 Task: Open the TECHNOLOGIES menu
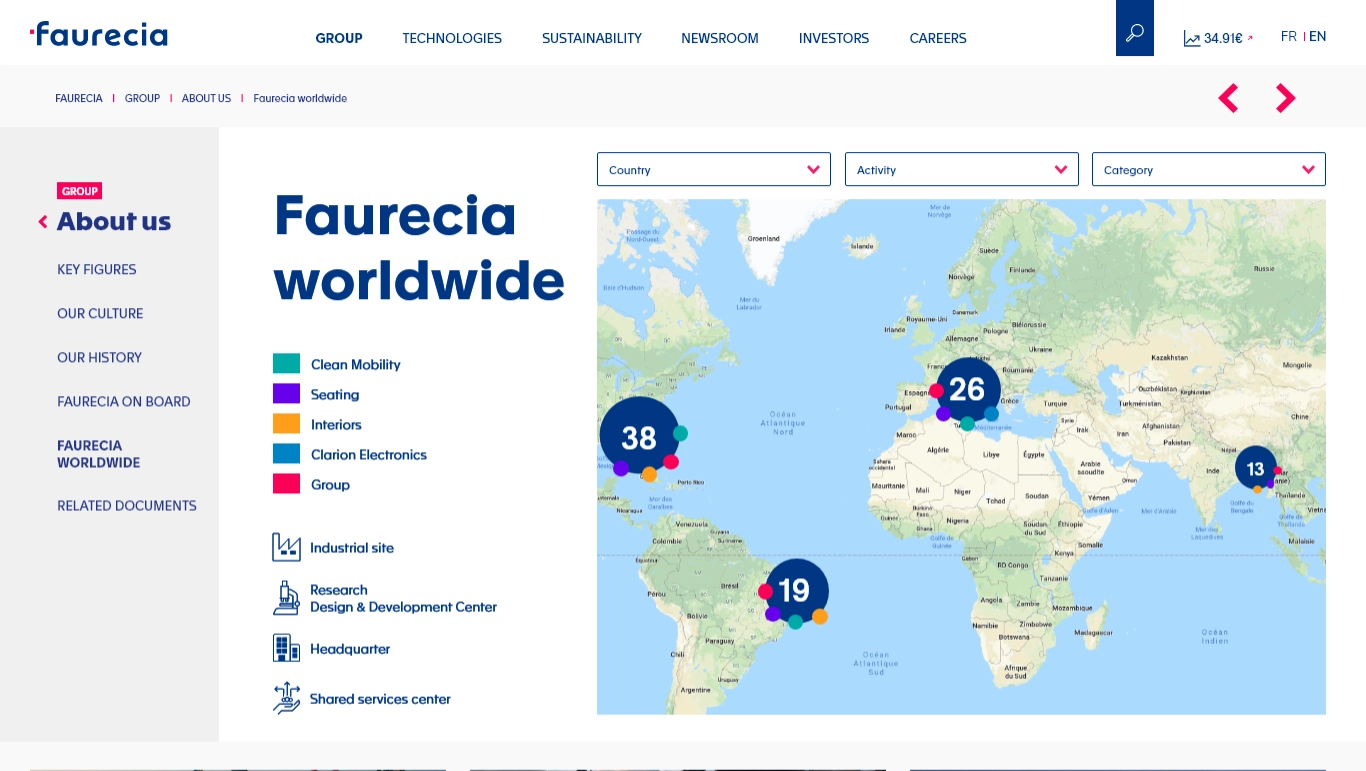[452, 38]
